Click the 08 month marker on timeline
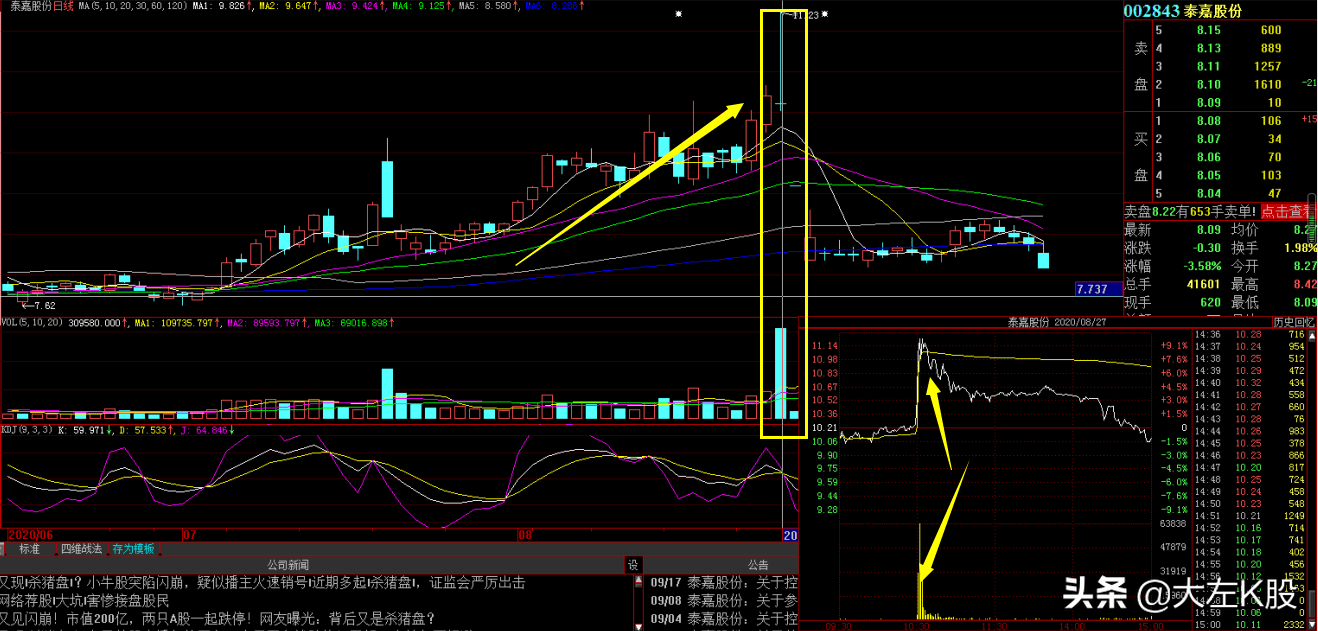 coord(525,535)
